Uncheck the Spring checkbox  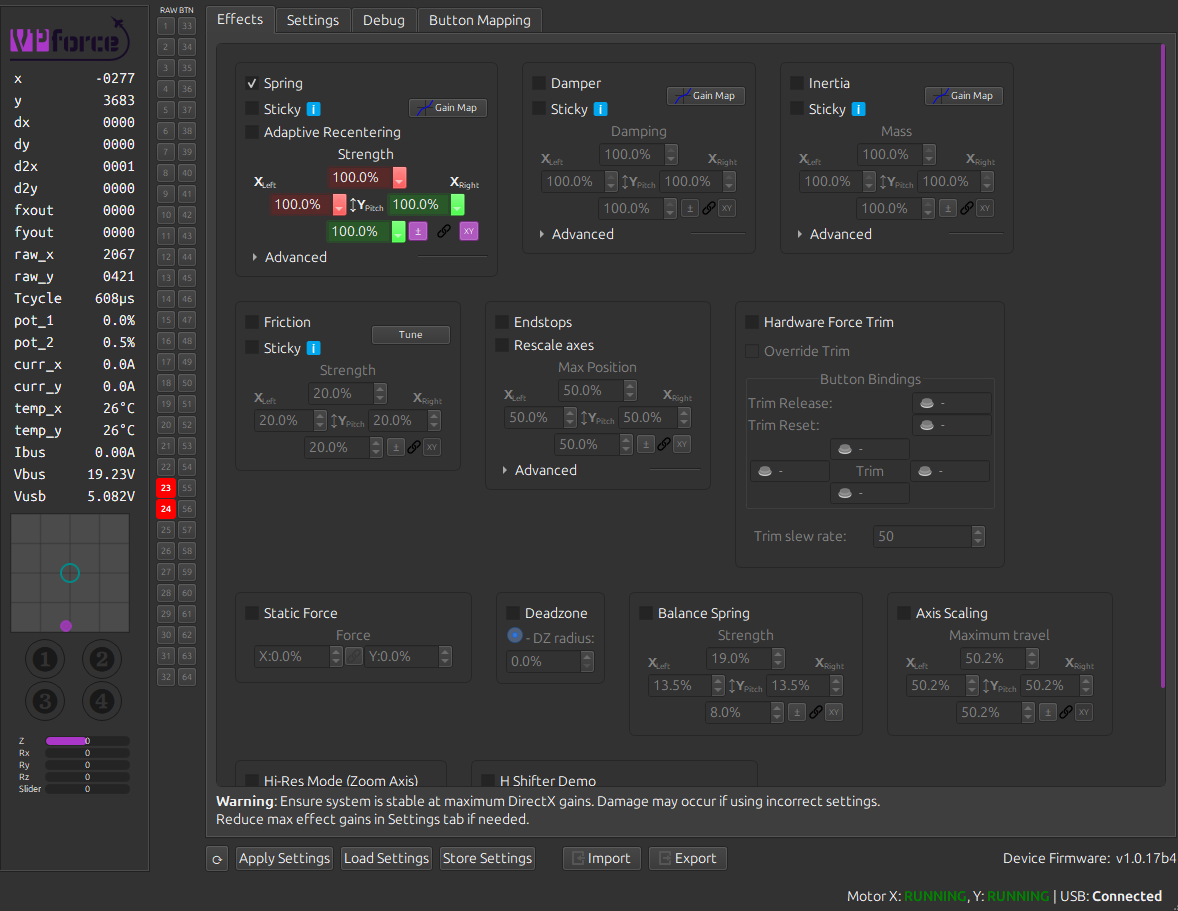pyautogui.click(x=252, y=83)
